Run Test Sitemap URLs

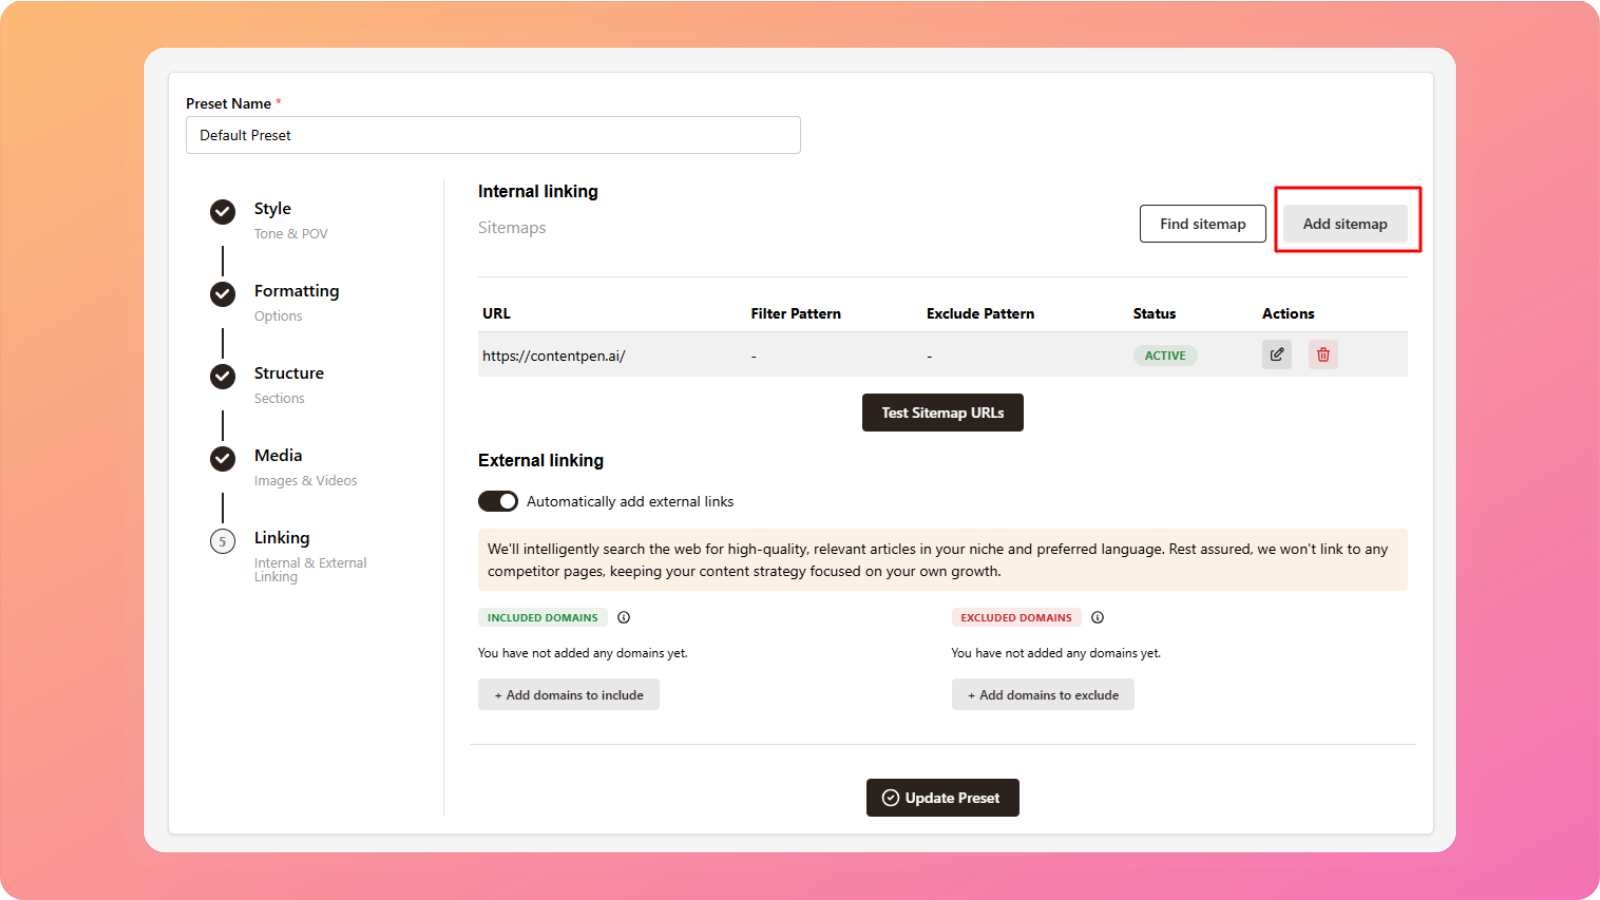click(942, 413)
